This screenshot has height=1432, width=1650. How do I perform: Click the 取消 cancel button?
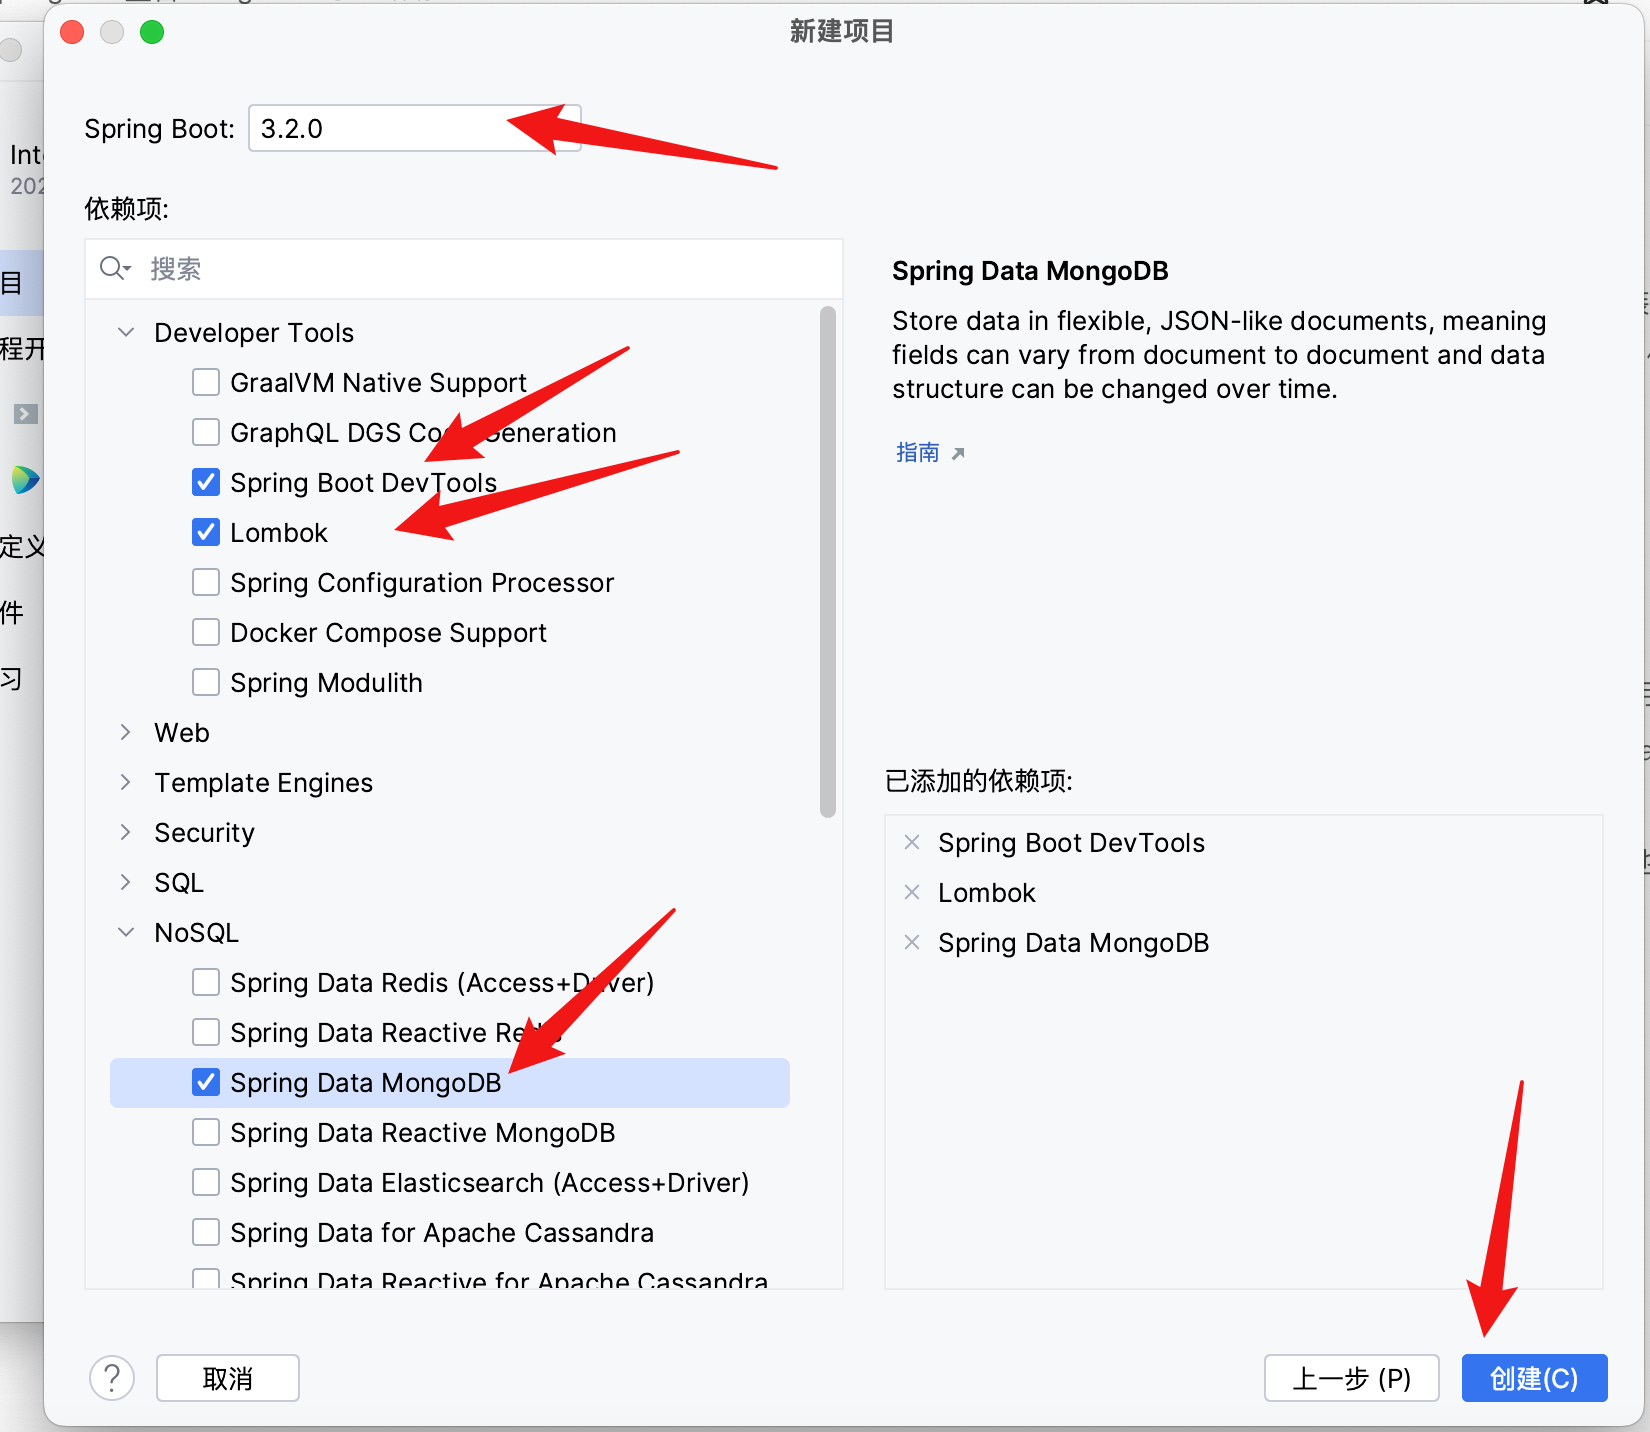228,1378
